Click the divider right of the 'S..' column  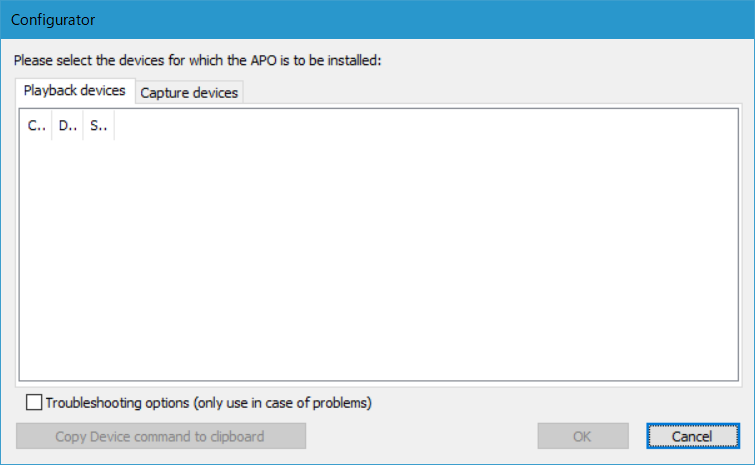pos(114,127)
